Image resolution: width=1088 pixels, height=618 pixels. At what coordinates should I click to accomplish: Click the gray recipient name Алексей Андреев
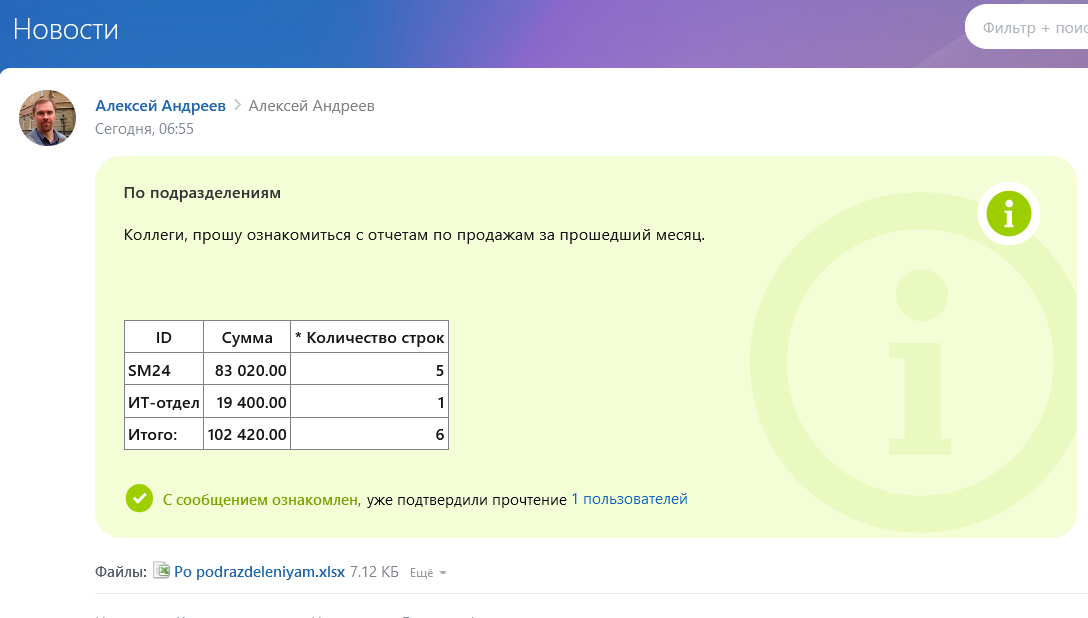[312, 105]
